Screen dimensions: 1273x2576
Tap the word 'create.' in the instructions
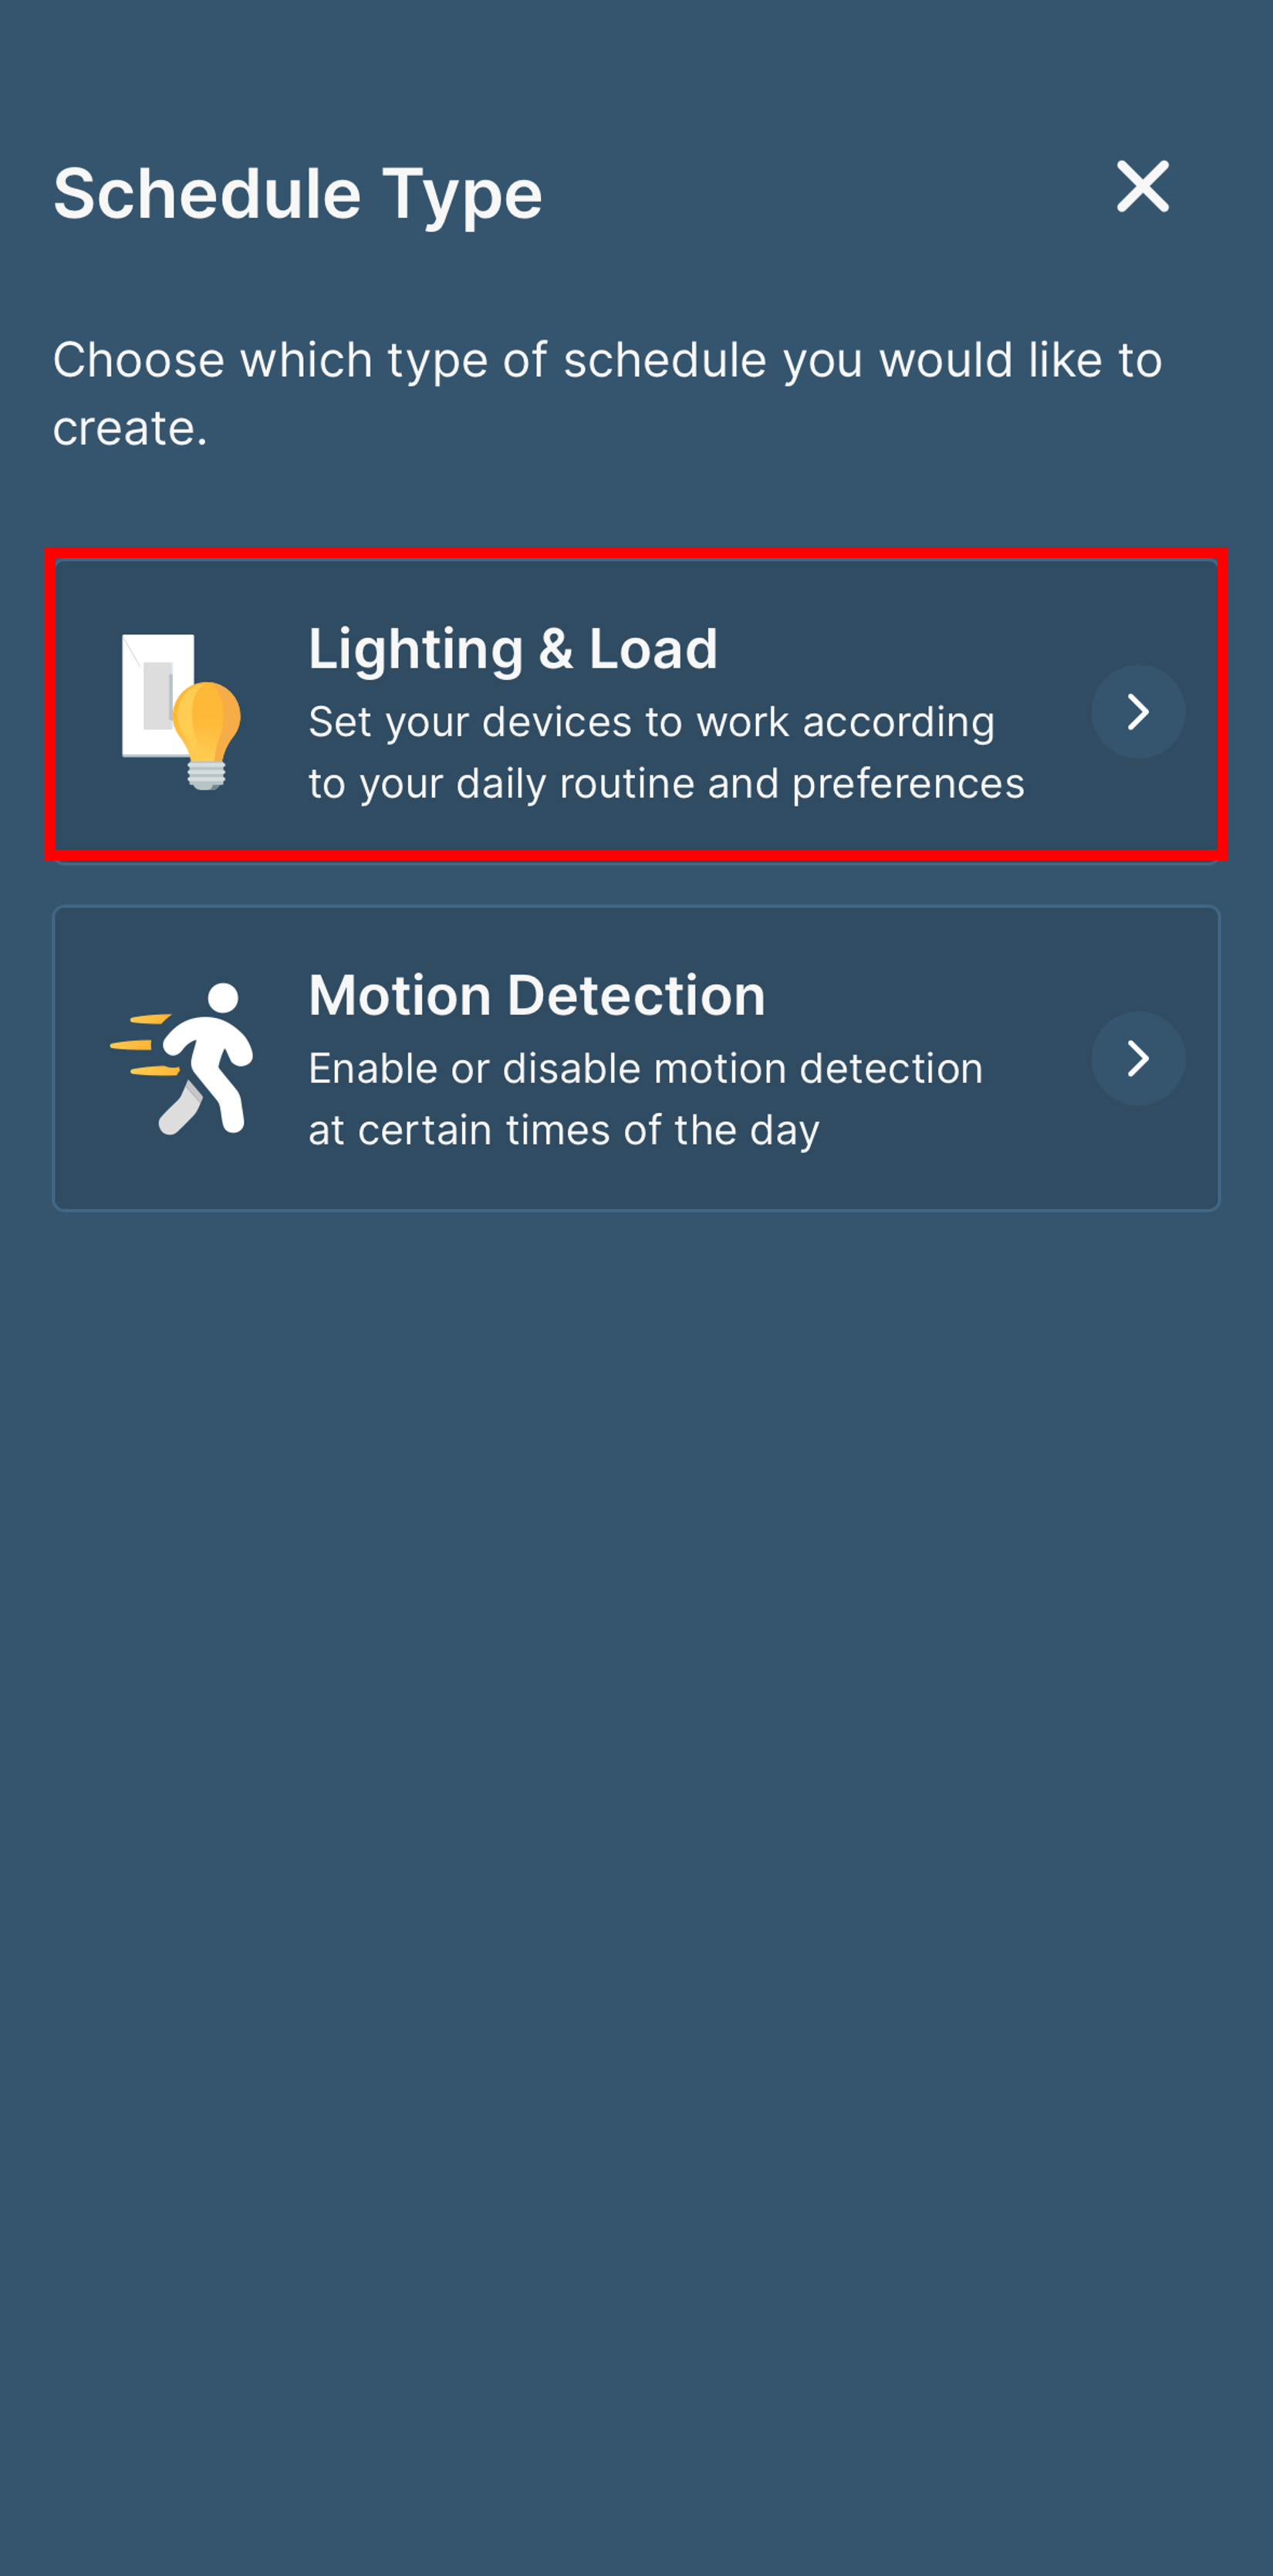tap(130, 428)
